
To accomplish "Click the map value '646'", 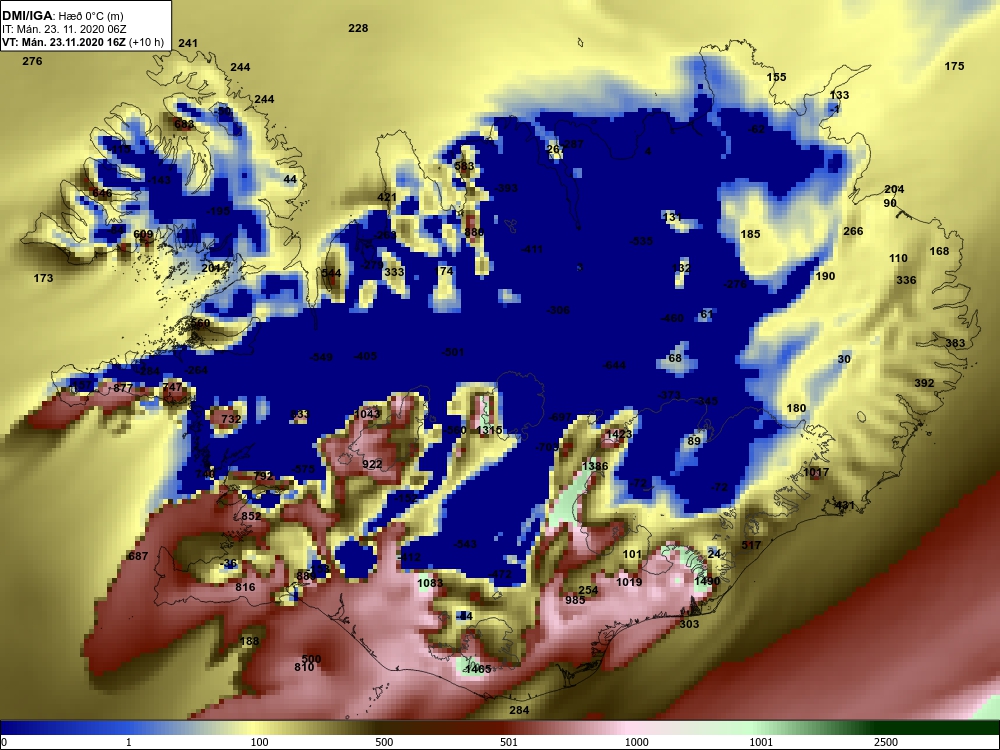I will (x=102, y=193).
